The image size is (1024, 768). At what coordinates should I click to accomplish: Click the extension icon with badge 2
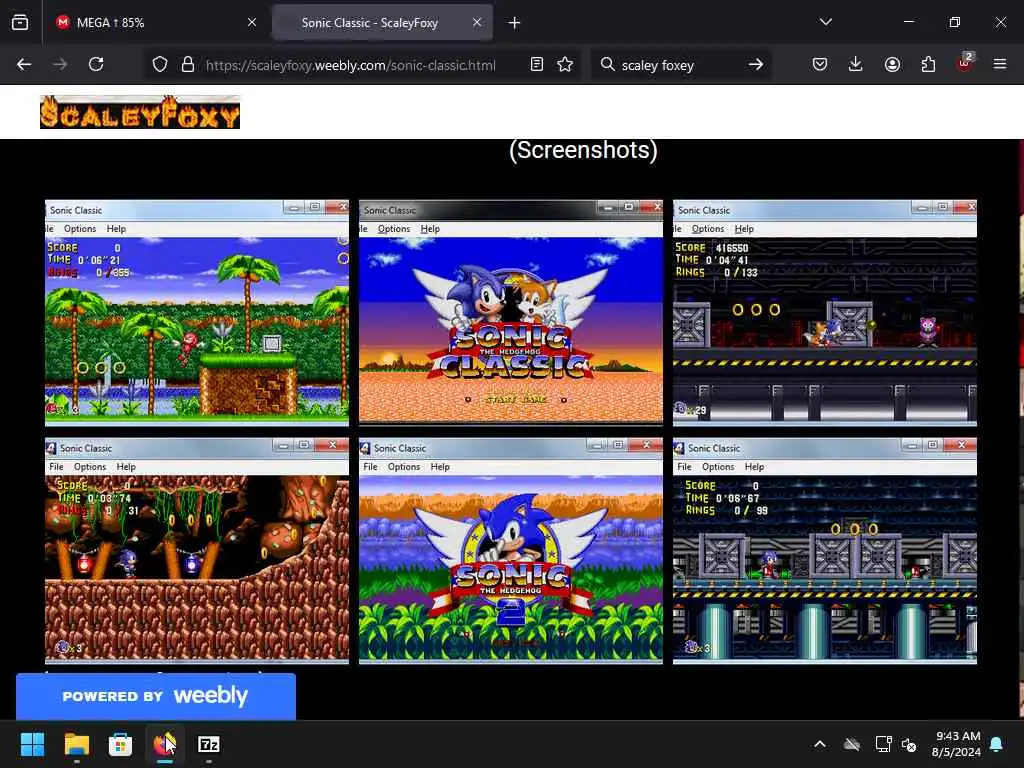965,63
